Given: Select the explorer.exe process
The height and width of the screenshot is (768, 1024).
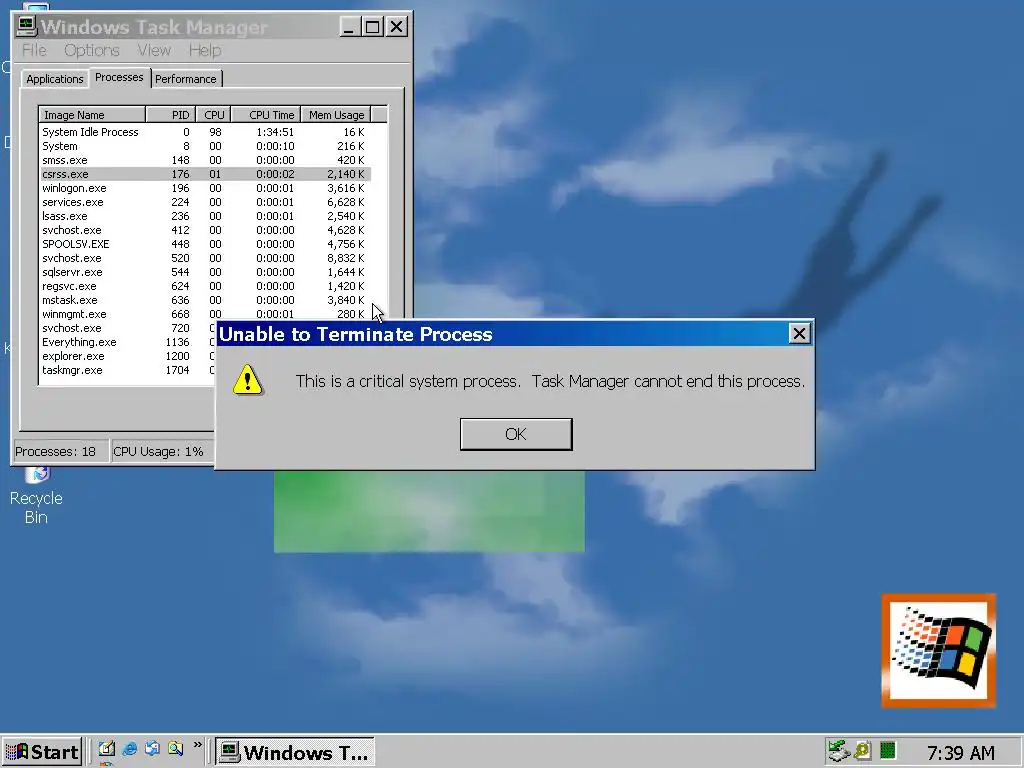Looking at the screenshot, I should [x=127, y=357].
